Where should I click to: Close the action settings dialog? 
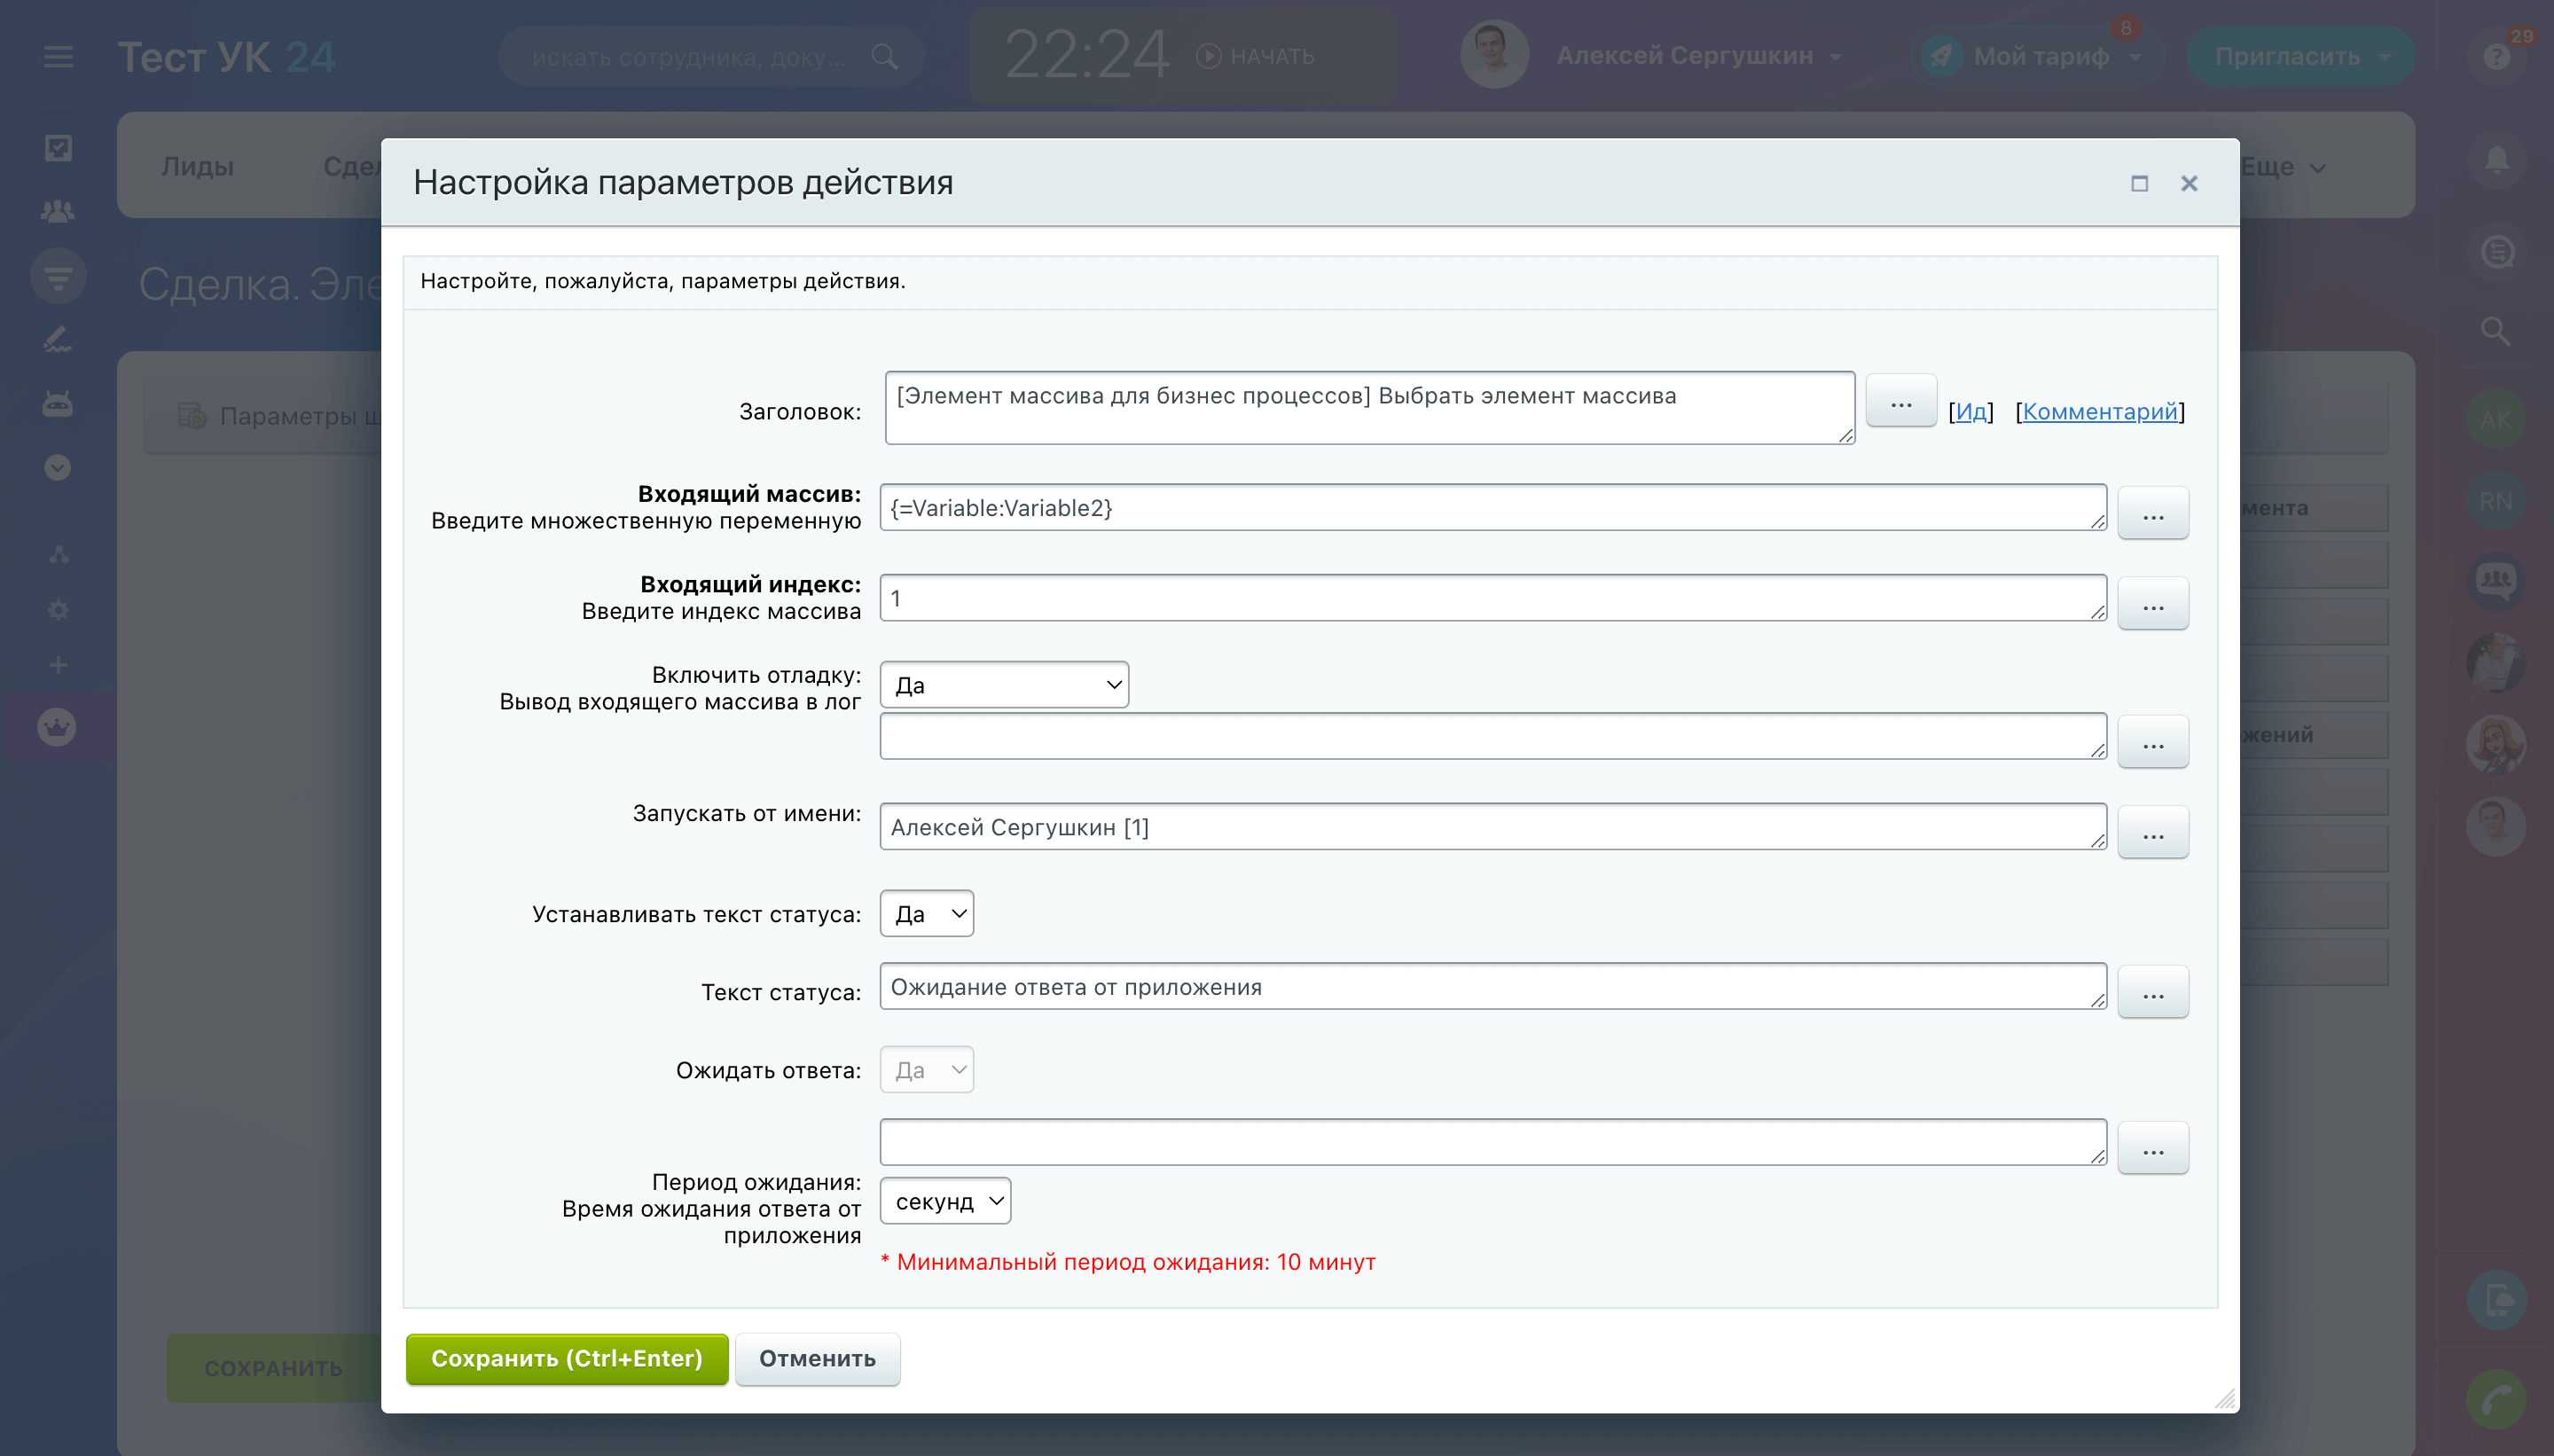[x=2189, y=183]
